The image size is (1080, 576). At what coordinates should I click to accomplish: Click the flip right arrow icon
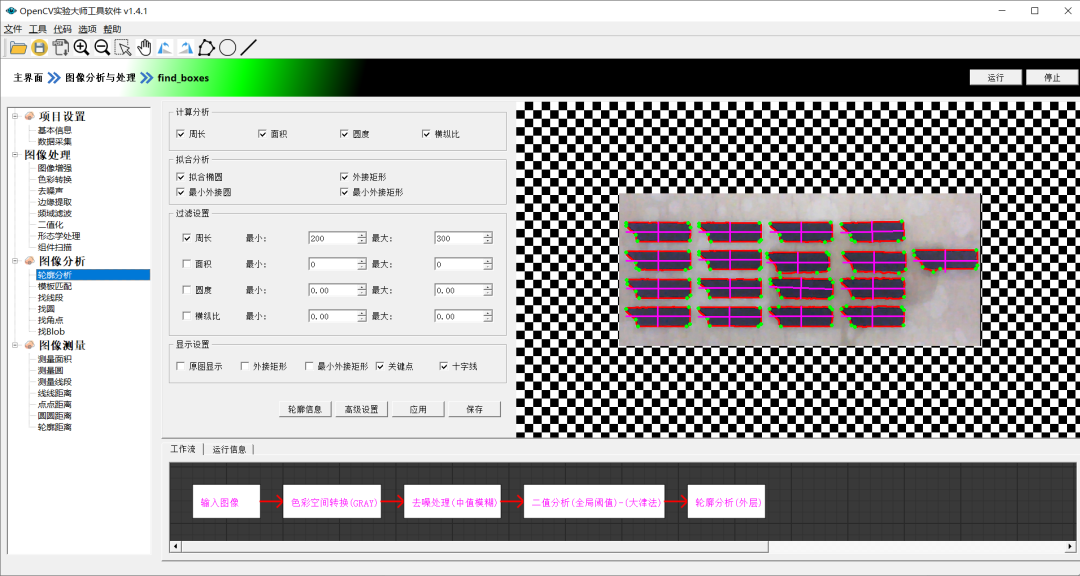(x=185, y=48)
